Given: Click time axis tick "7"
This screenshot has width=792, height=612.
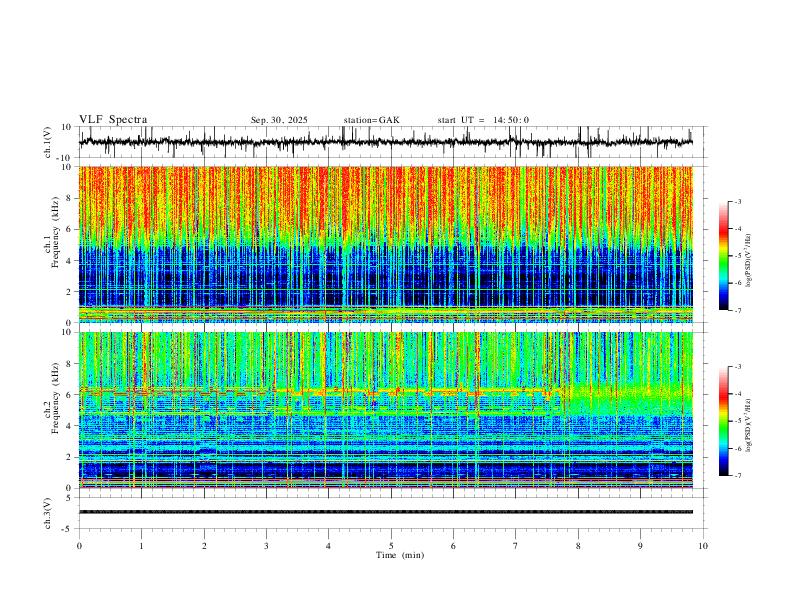Looking at the screenshot, I should (x=516, y=546).
